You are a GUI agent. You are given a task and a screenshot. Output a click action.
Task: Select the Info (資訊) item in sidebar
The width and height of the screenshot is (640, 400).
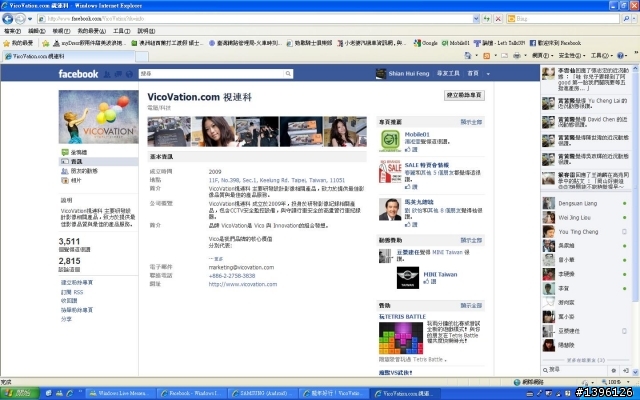(x=98, y=162)
